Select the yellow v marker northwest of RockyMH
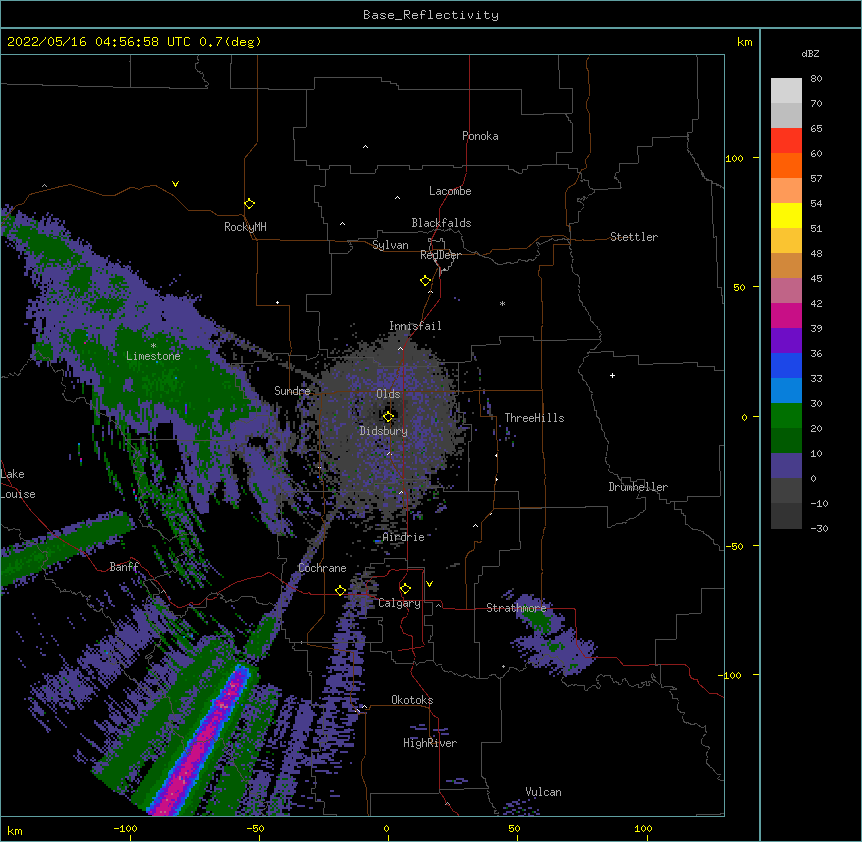The width and height of the screenshot is (862, 842). pos(175,184)
